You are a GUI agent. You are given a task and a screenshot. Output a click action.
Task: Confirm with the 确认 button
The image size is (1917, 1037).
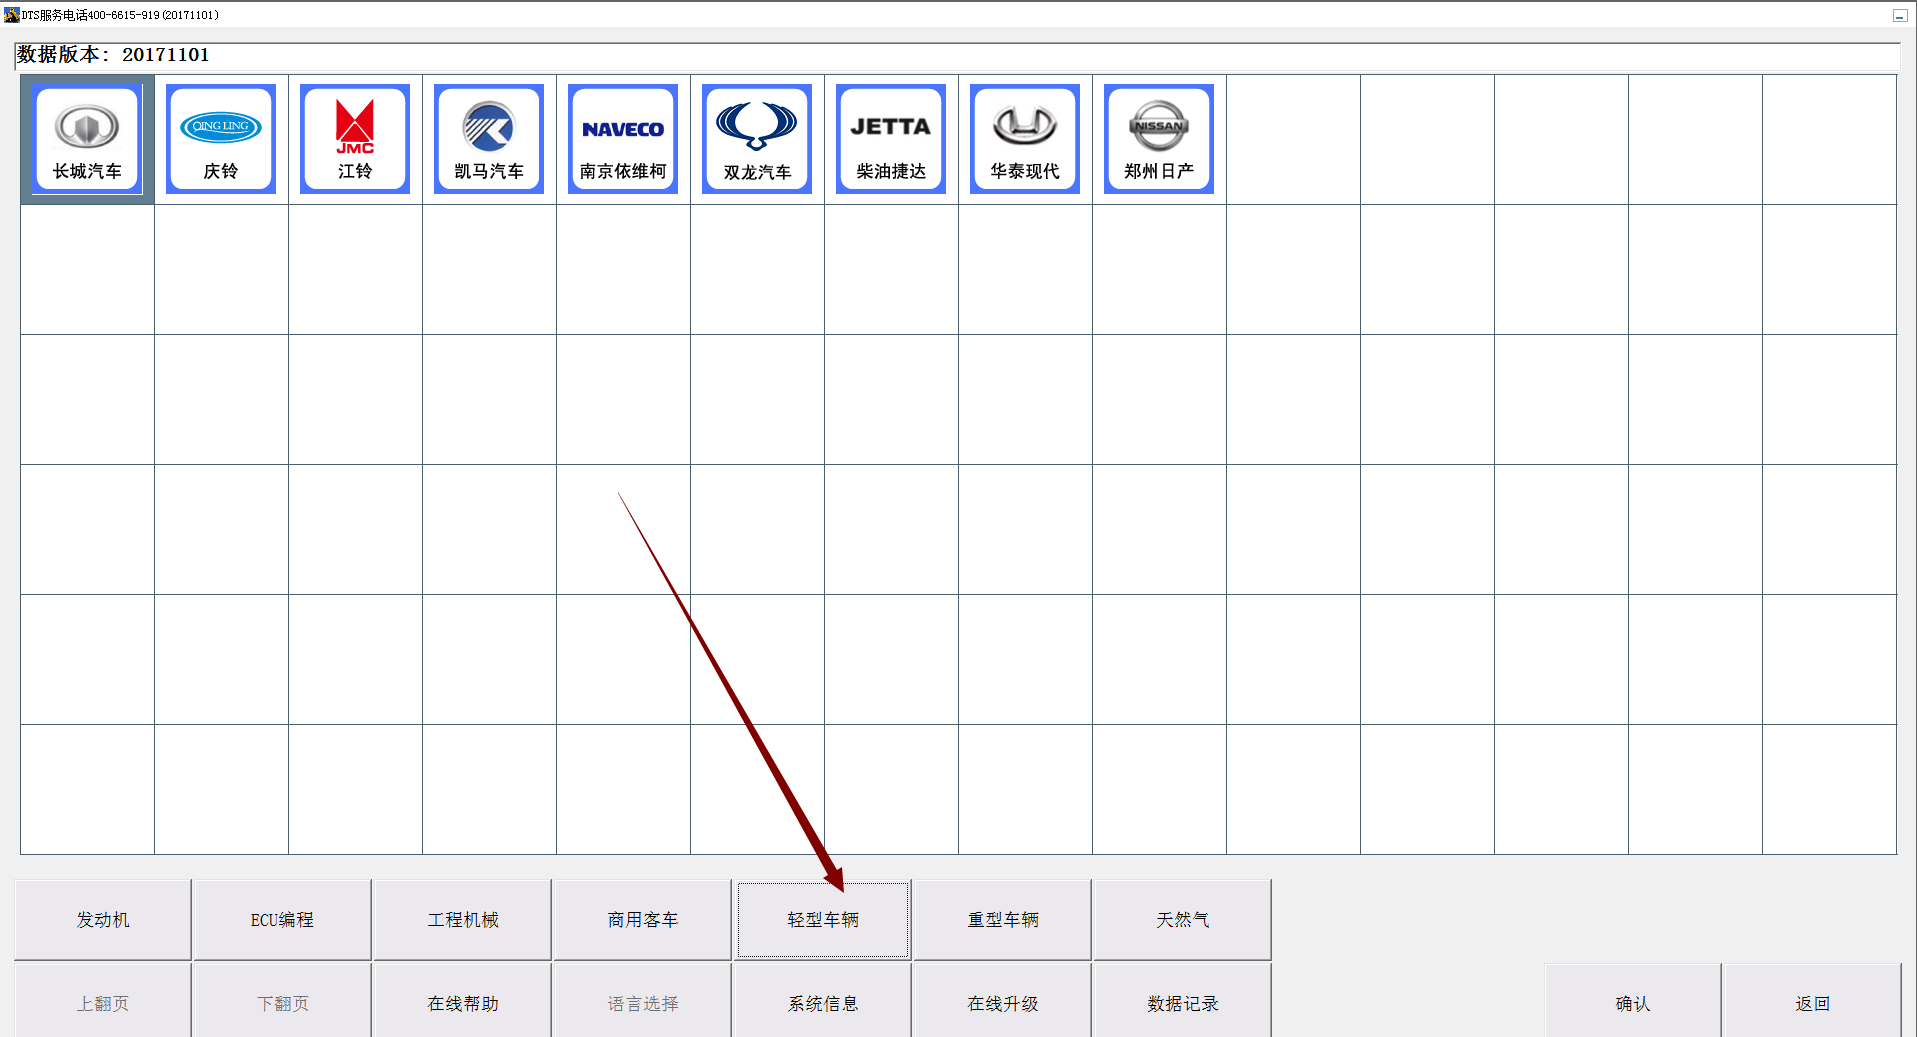[x=1633, y=1002]
